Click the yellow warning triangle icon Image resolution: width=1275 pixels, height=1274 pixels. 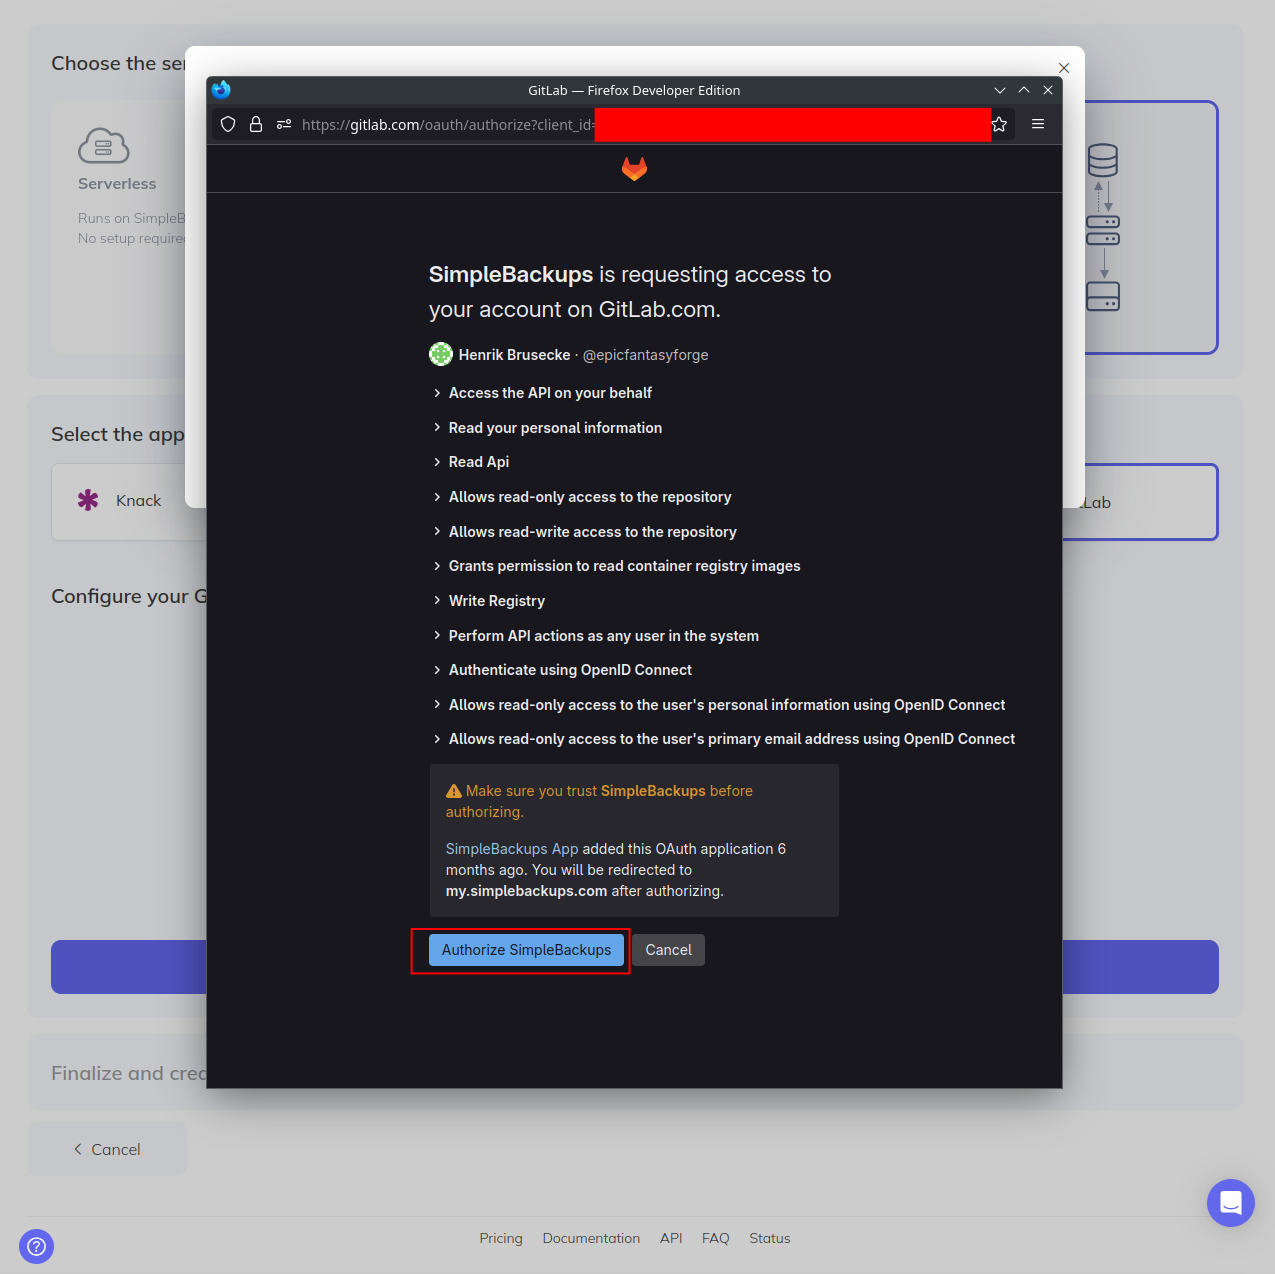(454, 791)
